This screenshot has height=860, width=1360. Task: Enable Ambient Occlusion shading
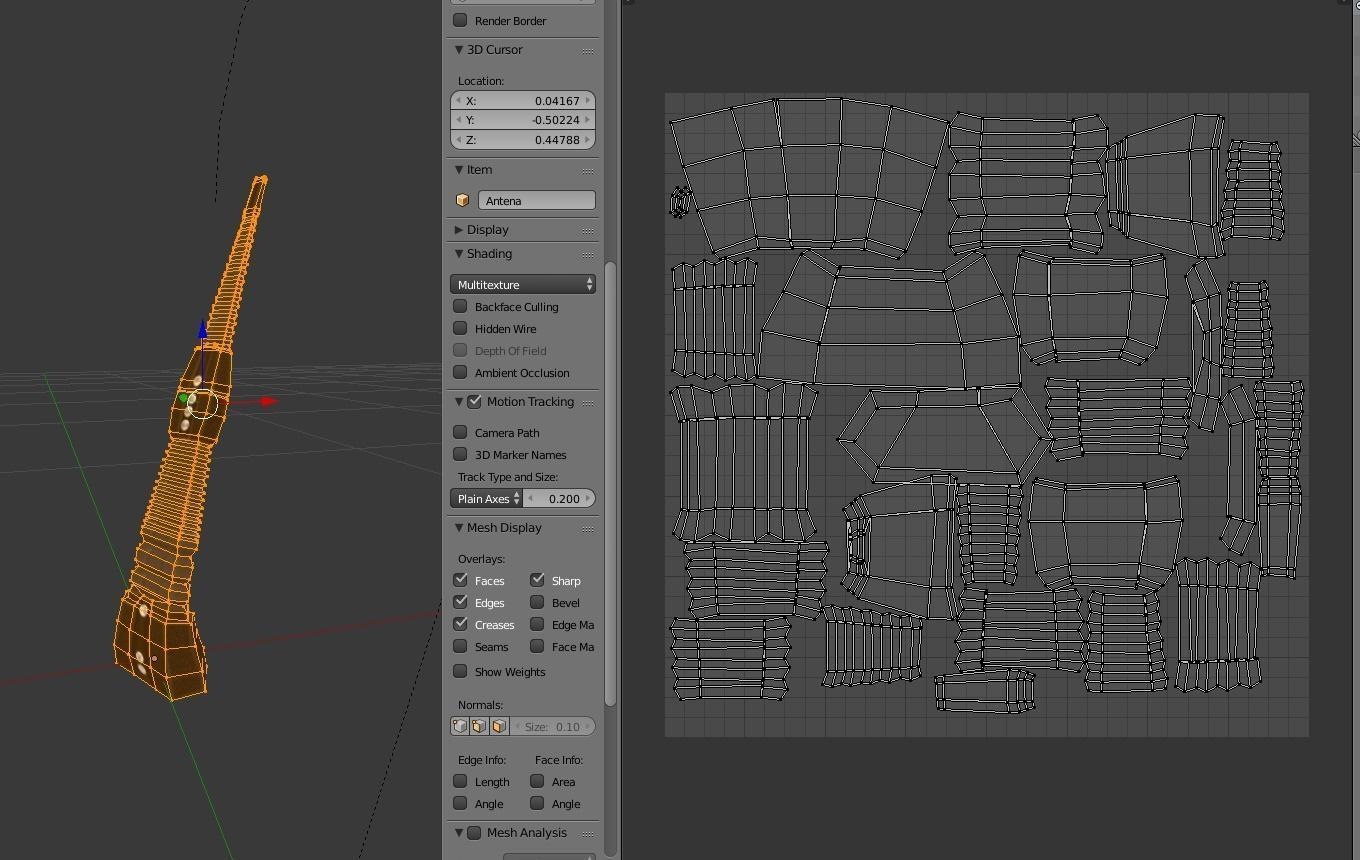point(460,372)
